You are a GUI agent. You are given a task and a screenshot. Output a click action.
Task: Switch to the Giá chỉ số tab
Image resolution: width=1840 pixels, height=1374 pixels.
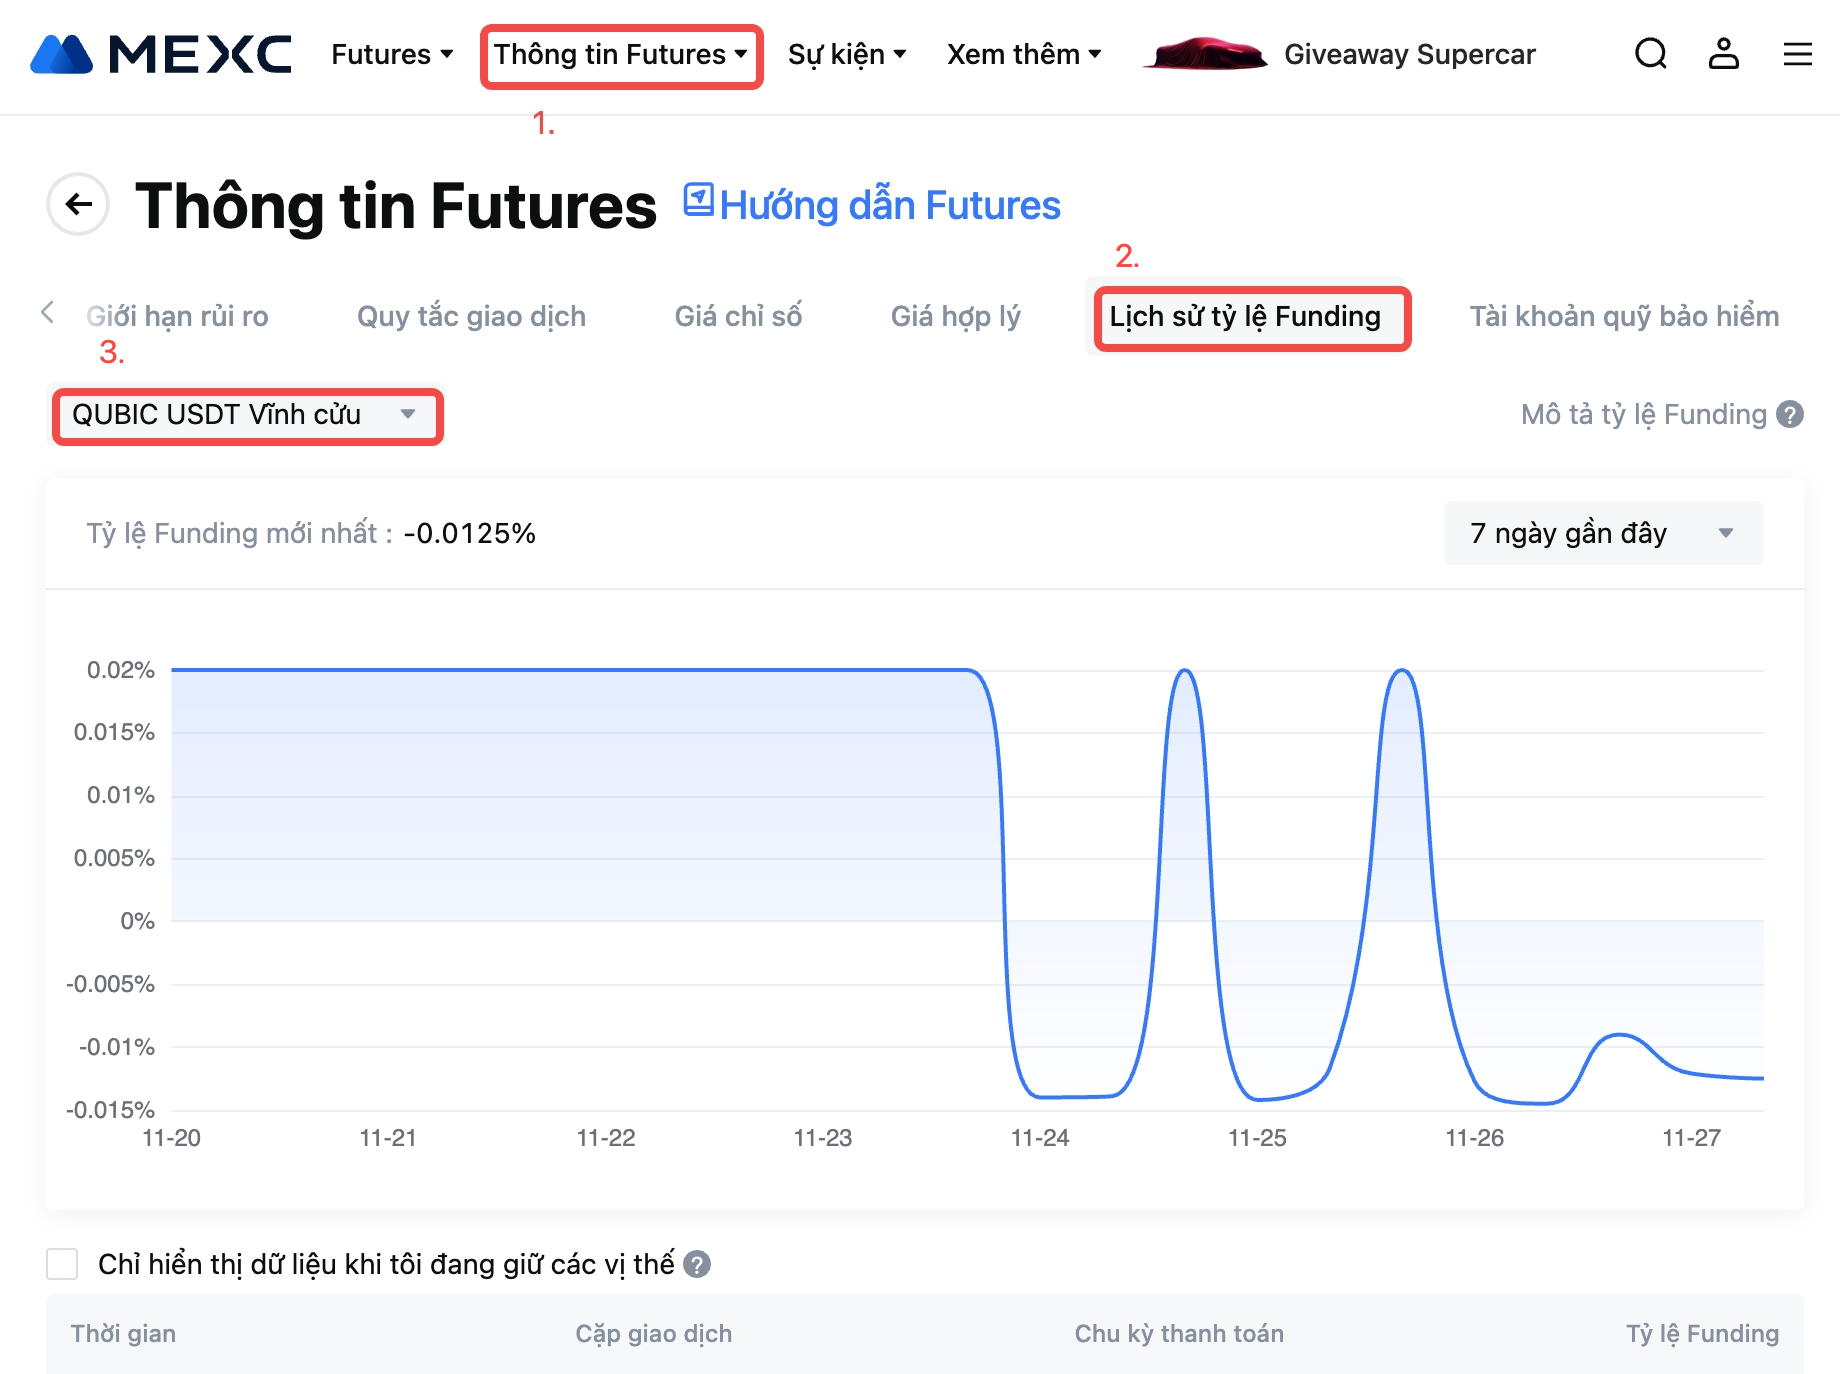738,316
